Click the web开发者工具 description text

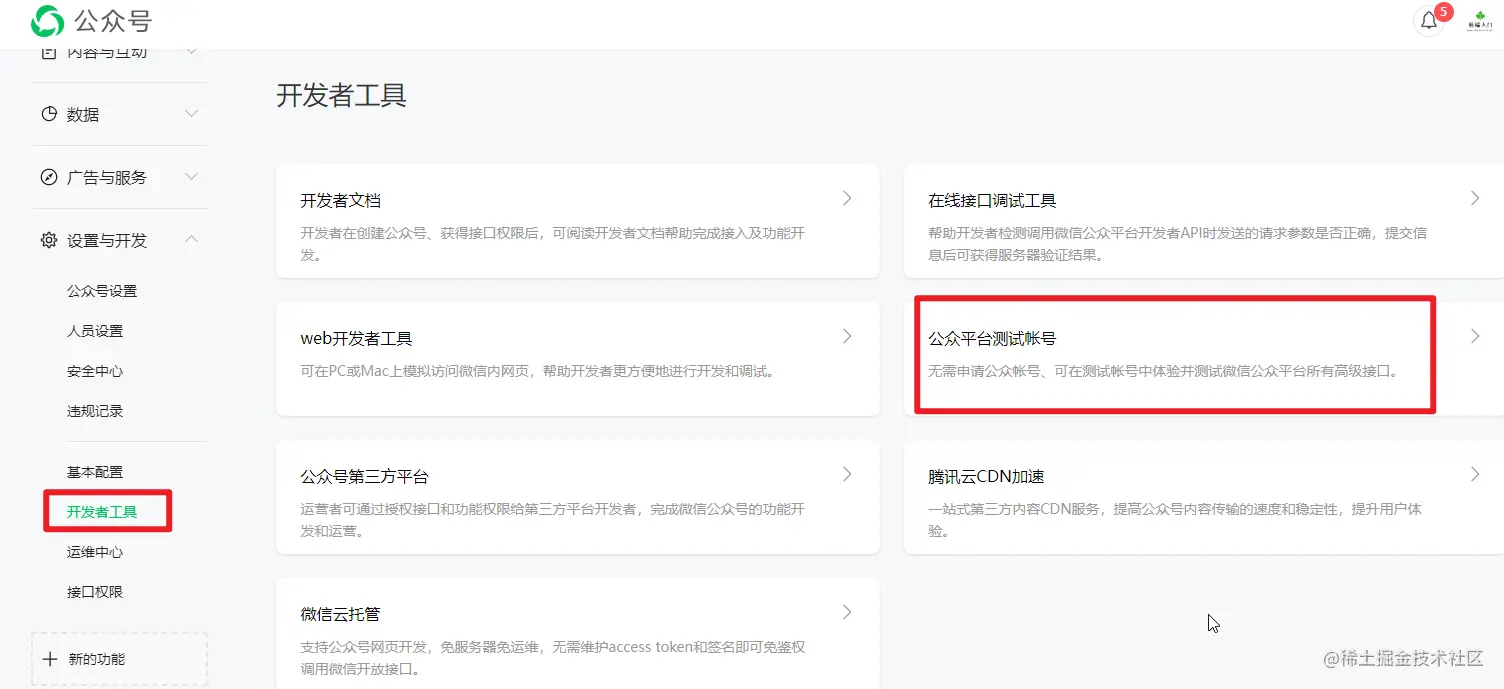tap(538, 371)
